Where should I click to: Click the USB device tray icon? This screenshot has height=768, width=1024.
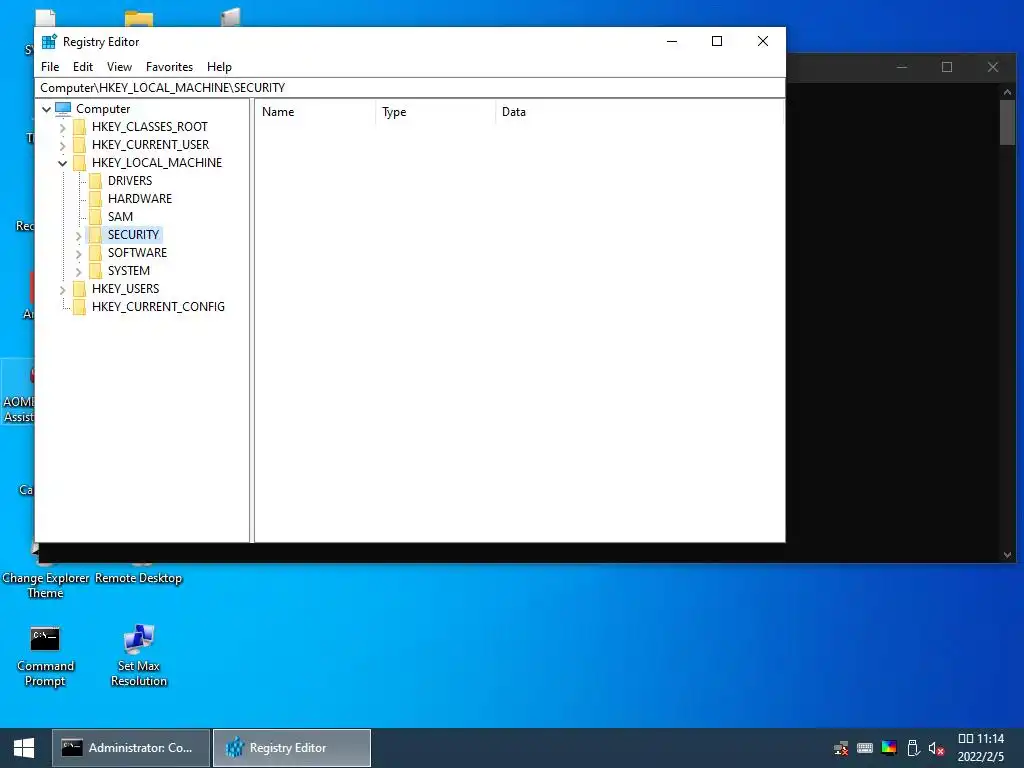[x=914, y=748]
